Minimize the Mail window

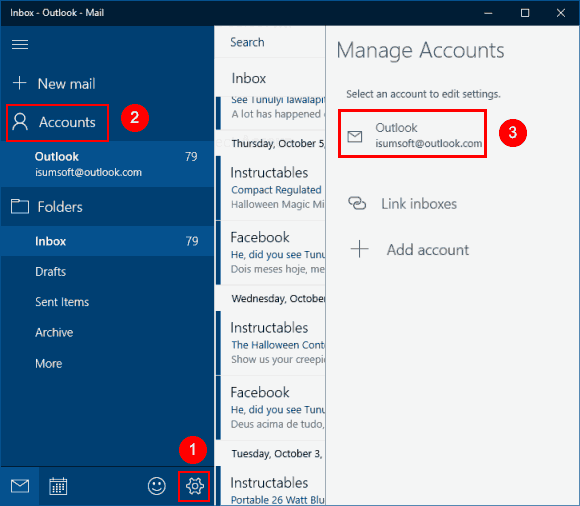488,13
